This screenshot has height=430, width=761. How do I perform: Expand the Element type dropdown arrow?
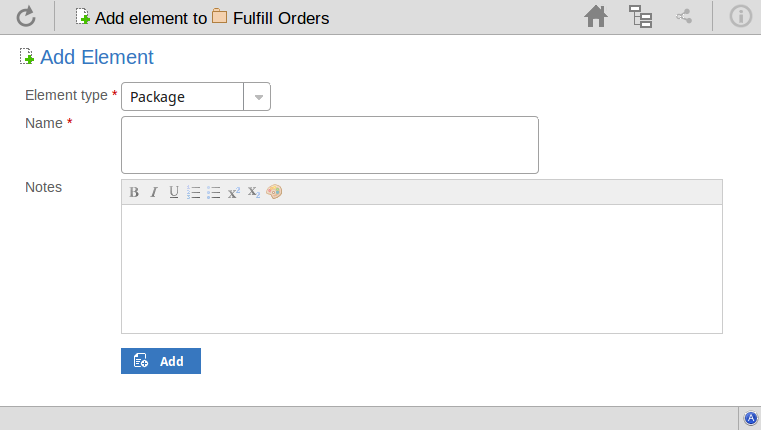[258, 97]
